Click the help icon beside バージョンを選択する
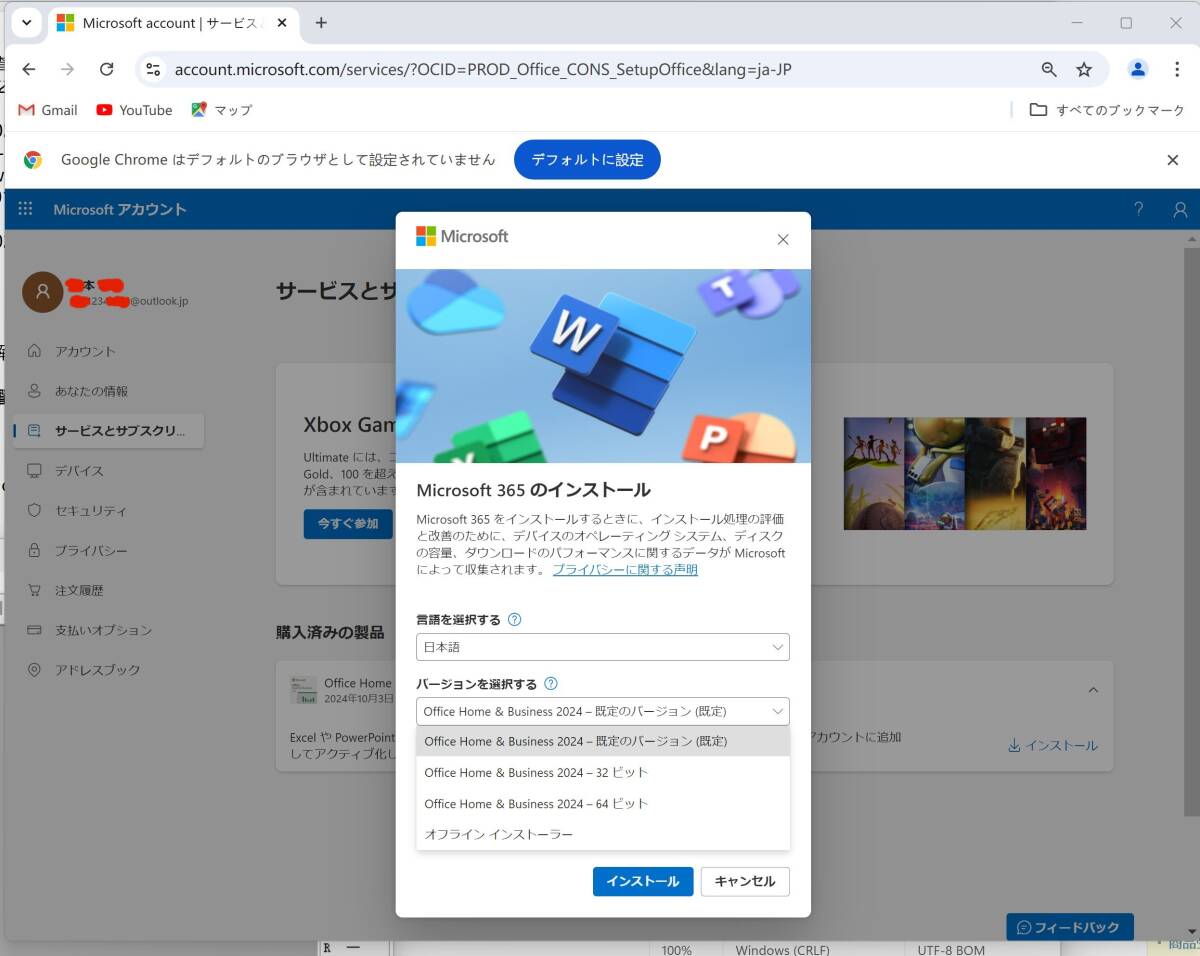Image resolution: width=1200 pixels, height=956 pixels. click(551, 684)
